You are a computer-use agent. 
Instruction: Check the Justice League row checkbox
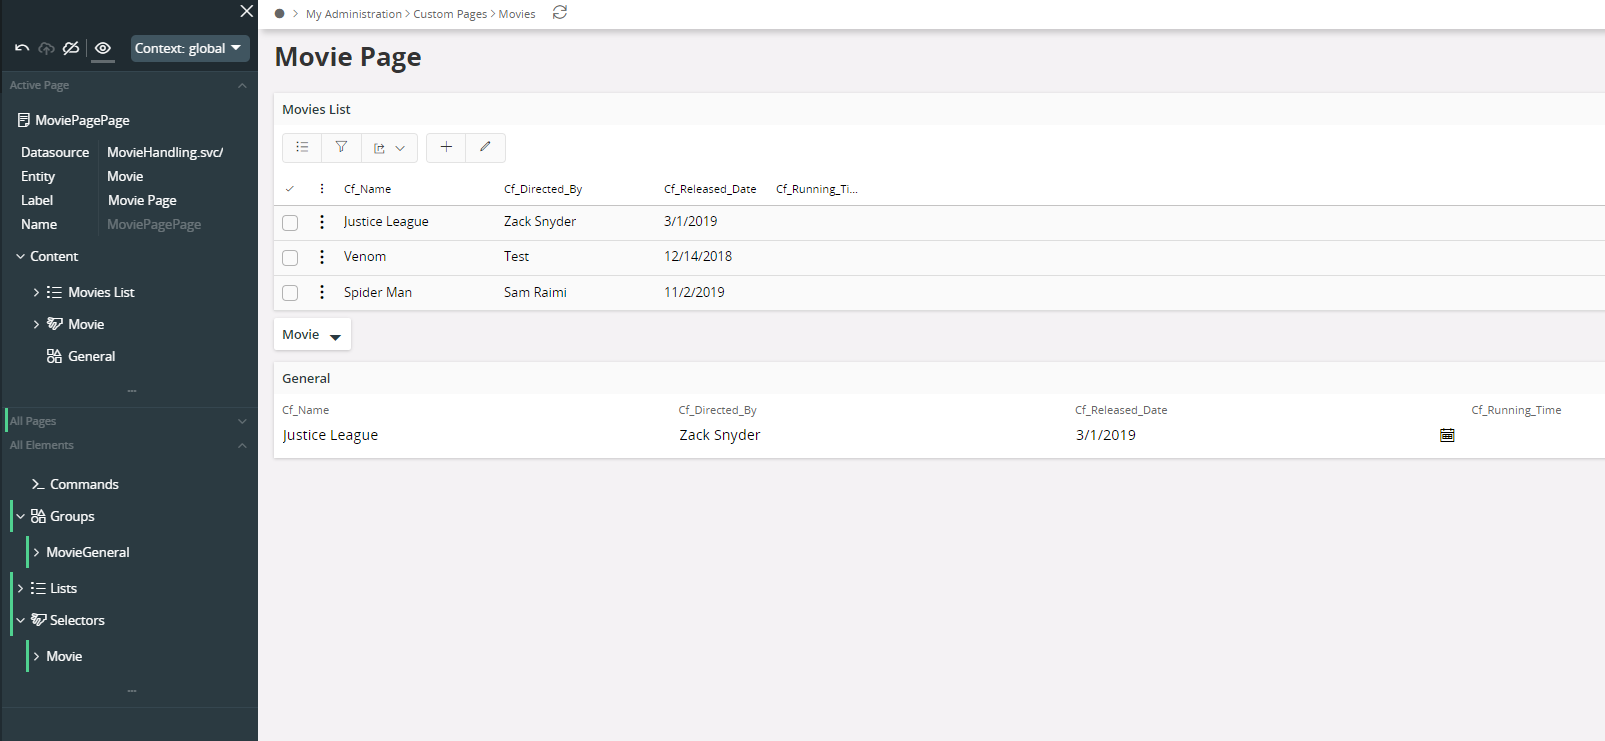(x=290, y=223)
